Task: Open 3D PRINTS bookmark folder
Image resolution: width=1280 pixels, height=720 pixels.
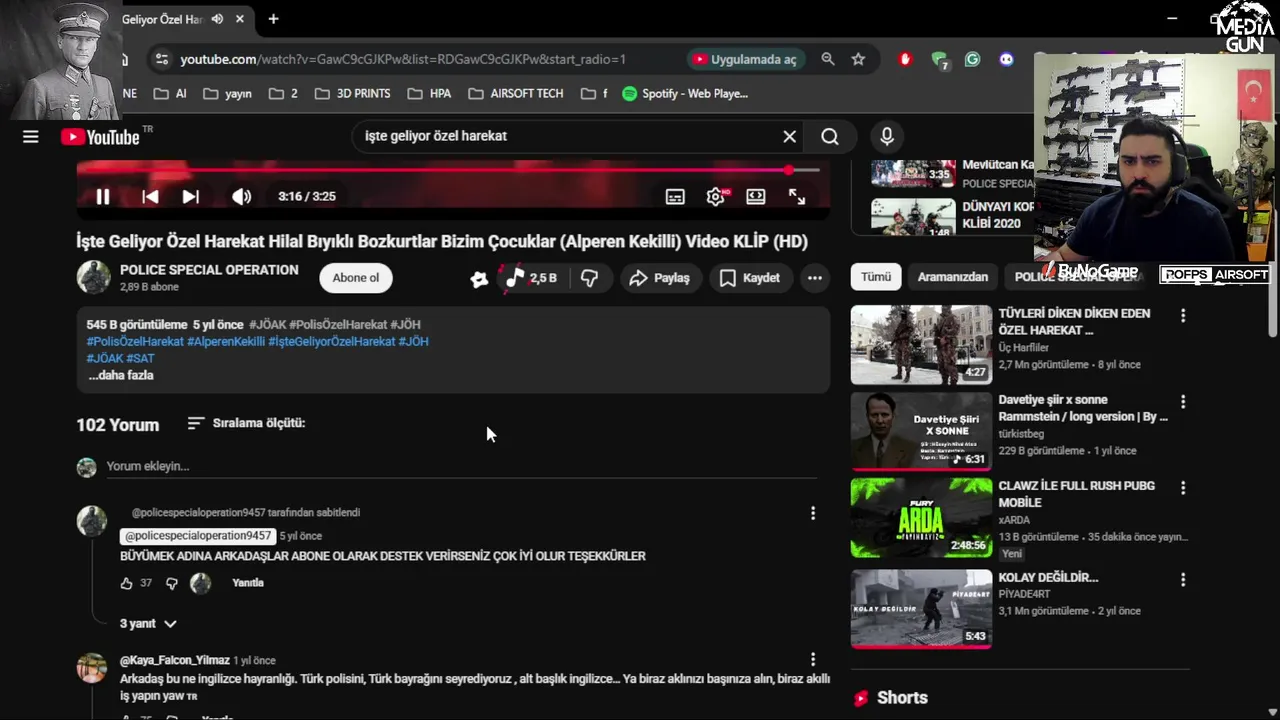Action: coord(353,93)
